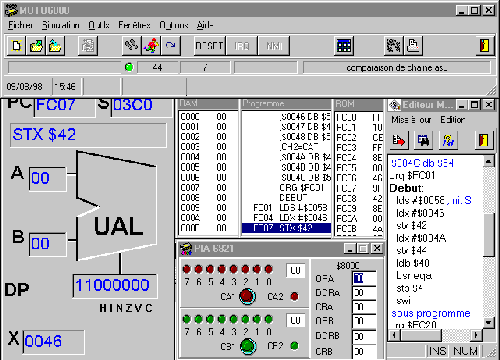Click editor scrollbar down arrow

point(489,322)
